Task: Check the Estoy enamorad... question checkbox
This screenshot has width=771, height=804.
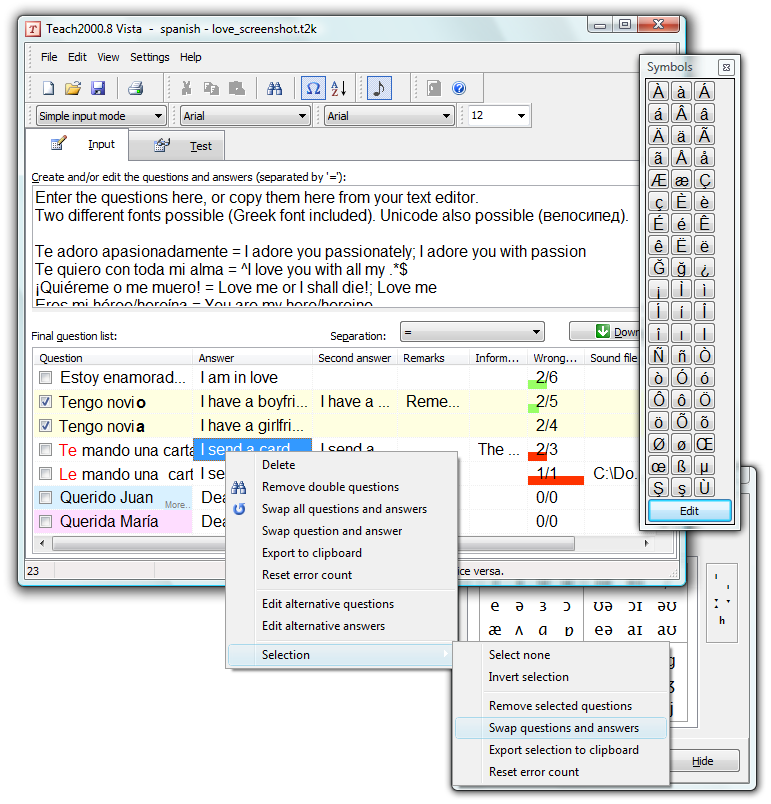Action: click(46, 378)
